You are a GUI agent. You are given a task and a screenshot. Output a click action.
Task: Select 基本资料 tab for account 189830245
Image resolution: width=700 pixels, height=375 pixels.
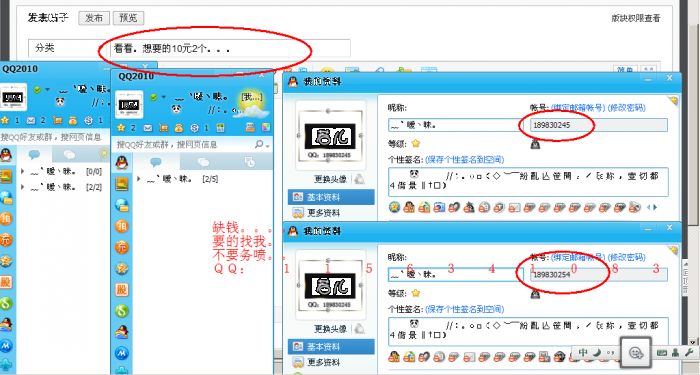(x=331, y=197)
